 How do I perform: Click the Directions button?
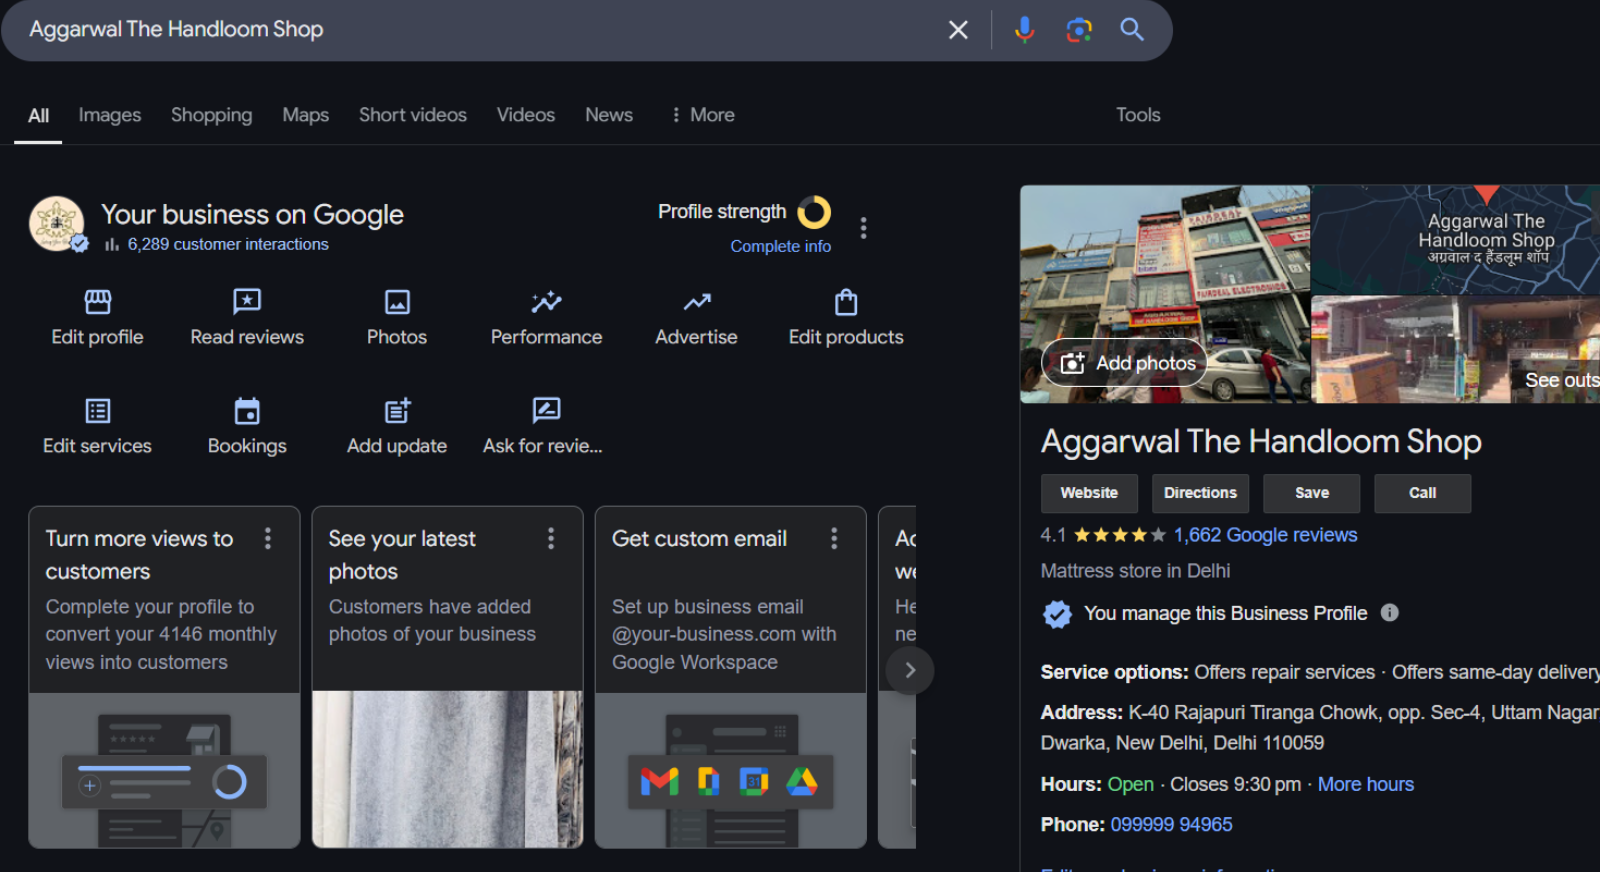(1200, 493)
